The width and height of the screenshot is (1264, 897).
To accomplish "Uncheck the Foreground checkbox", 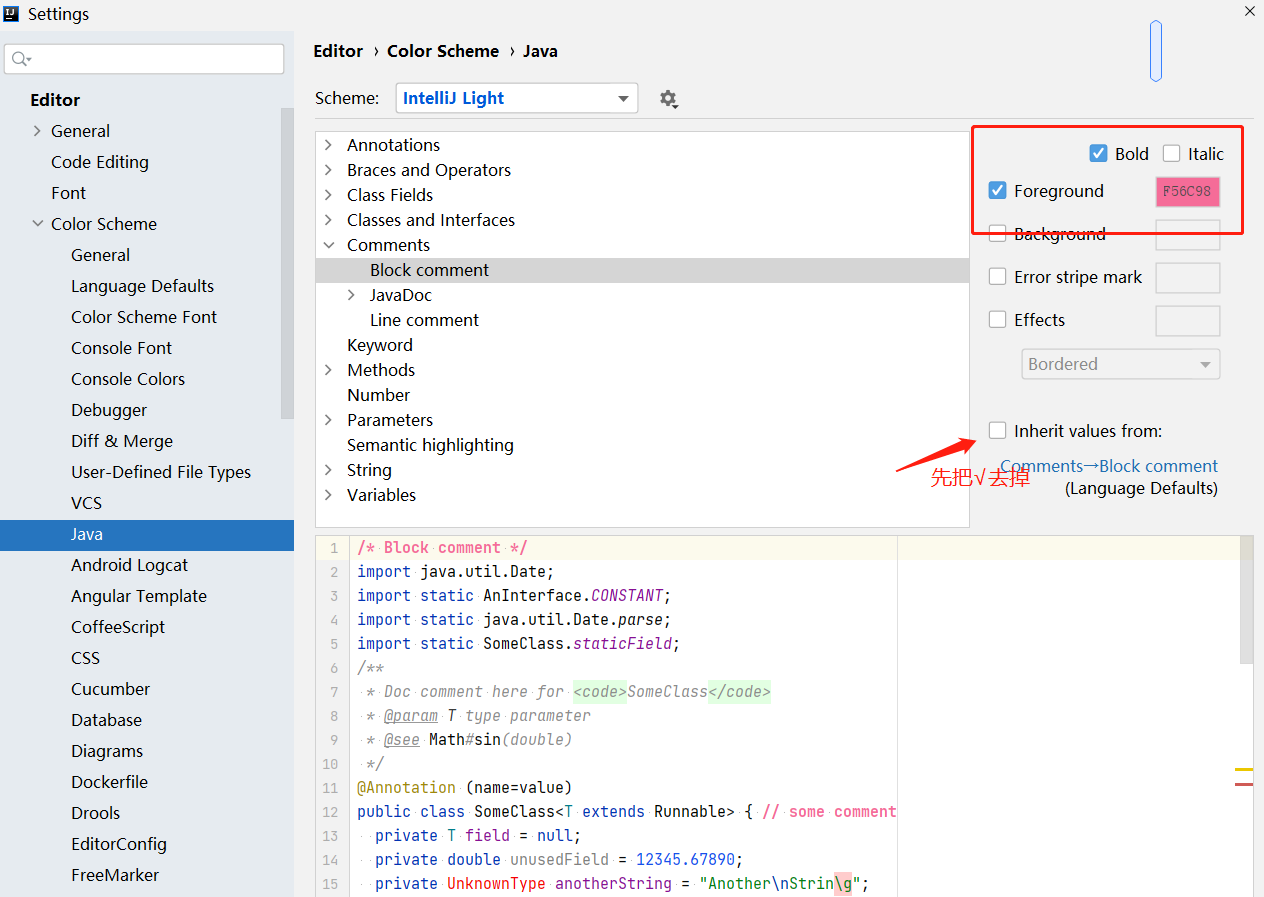I will tap(997, 190).
